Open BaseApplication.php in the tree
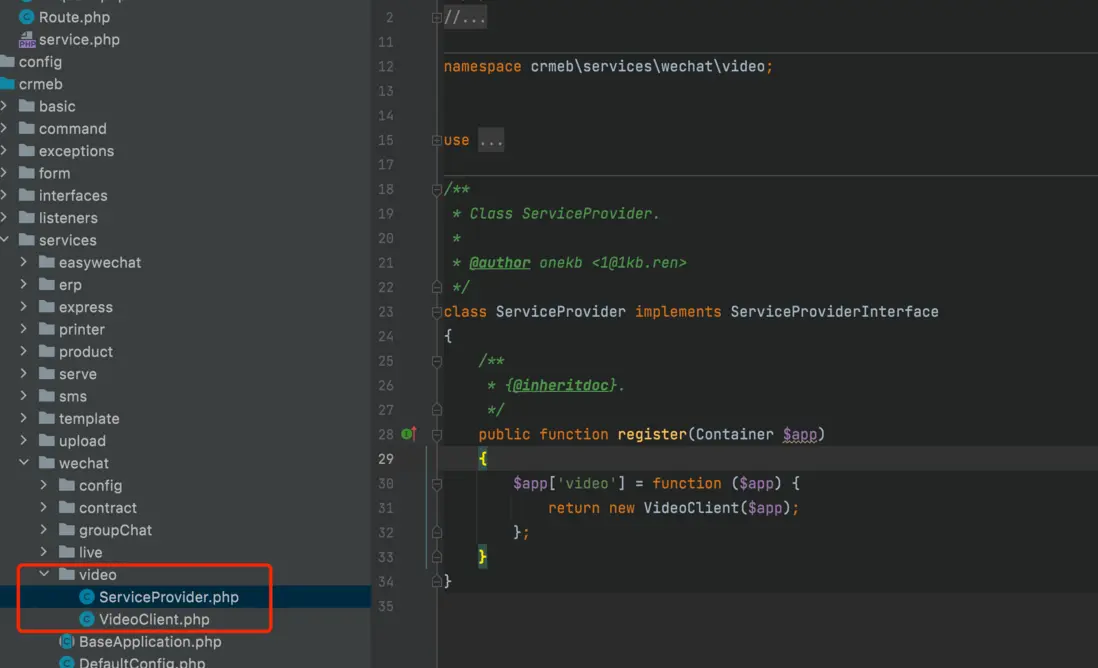Viewport: 1098px width, 668px height. (150, 641)
